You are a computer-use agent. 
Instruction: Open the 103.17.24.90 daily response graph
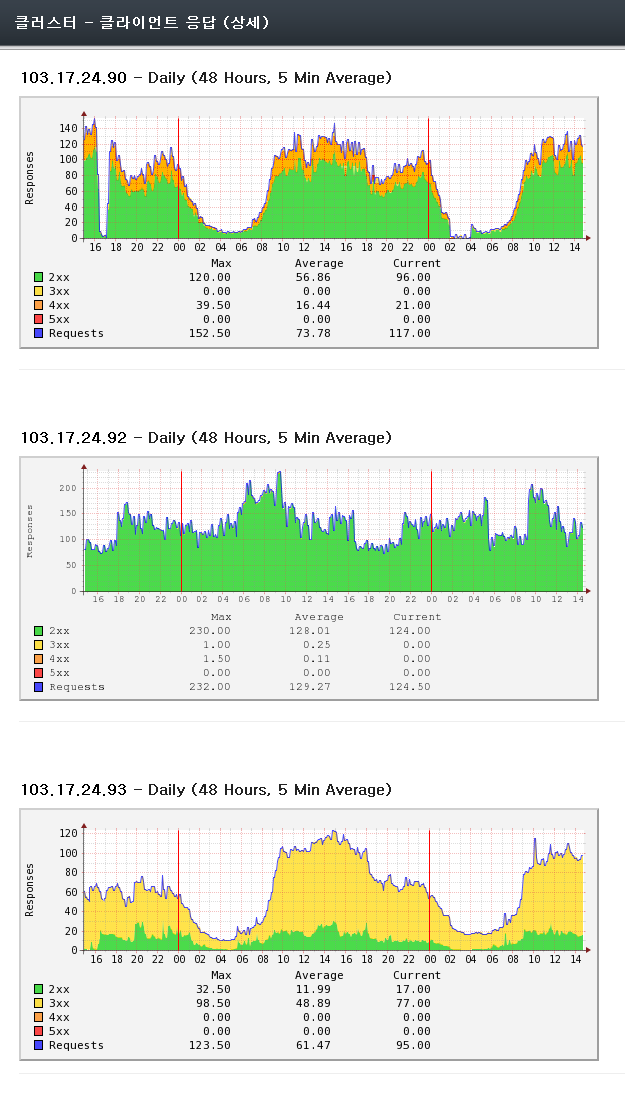coord(309,222)
